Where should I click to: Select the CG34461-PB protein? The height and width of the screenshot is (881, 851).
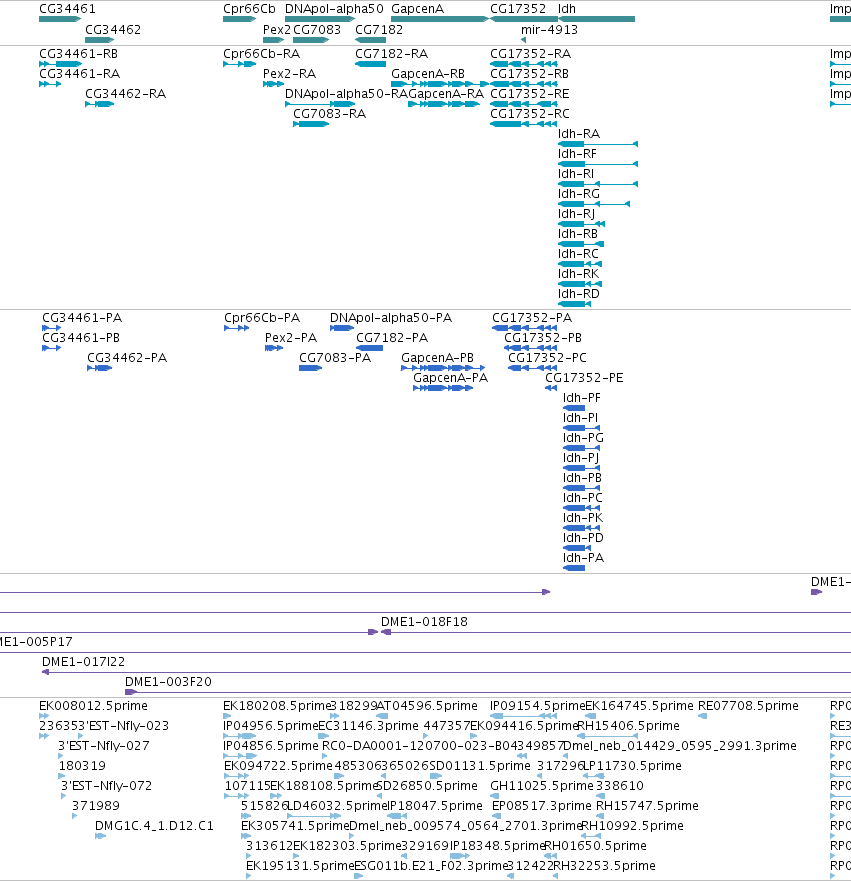52,348
